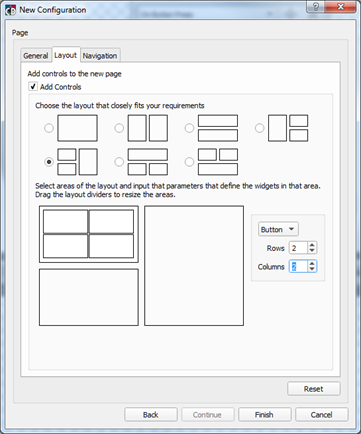Click the Reset button

point(314,389)
